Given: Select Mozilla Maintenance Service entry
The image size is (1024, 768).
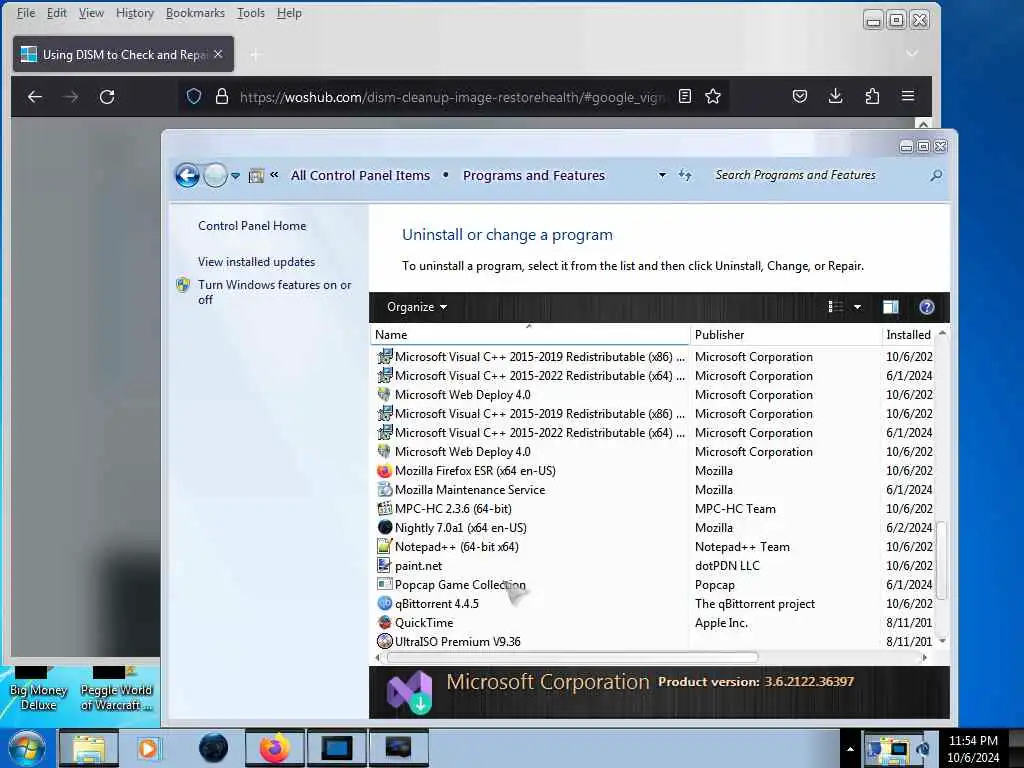Looking at the screenshot, I should point(470,490).
